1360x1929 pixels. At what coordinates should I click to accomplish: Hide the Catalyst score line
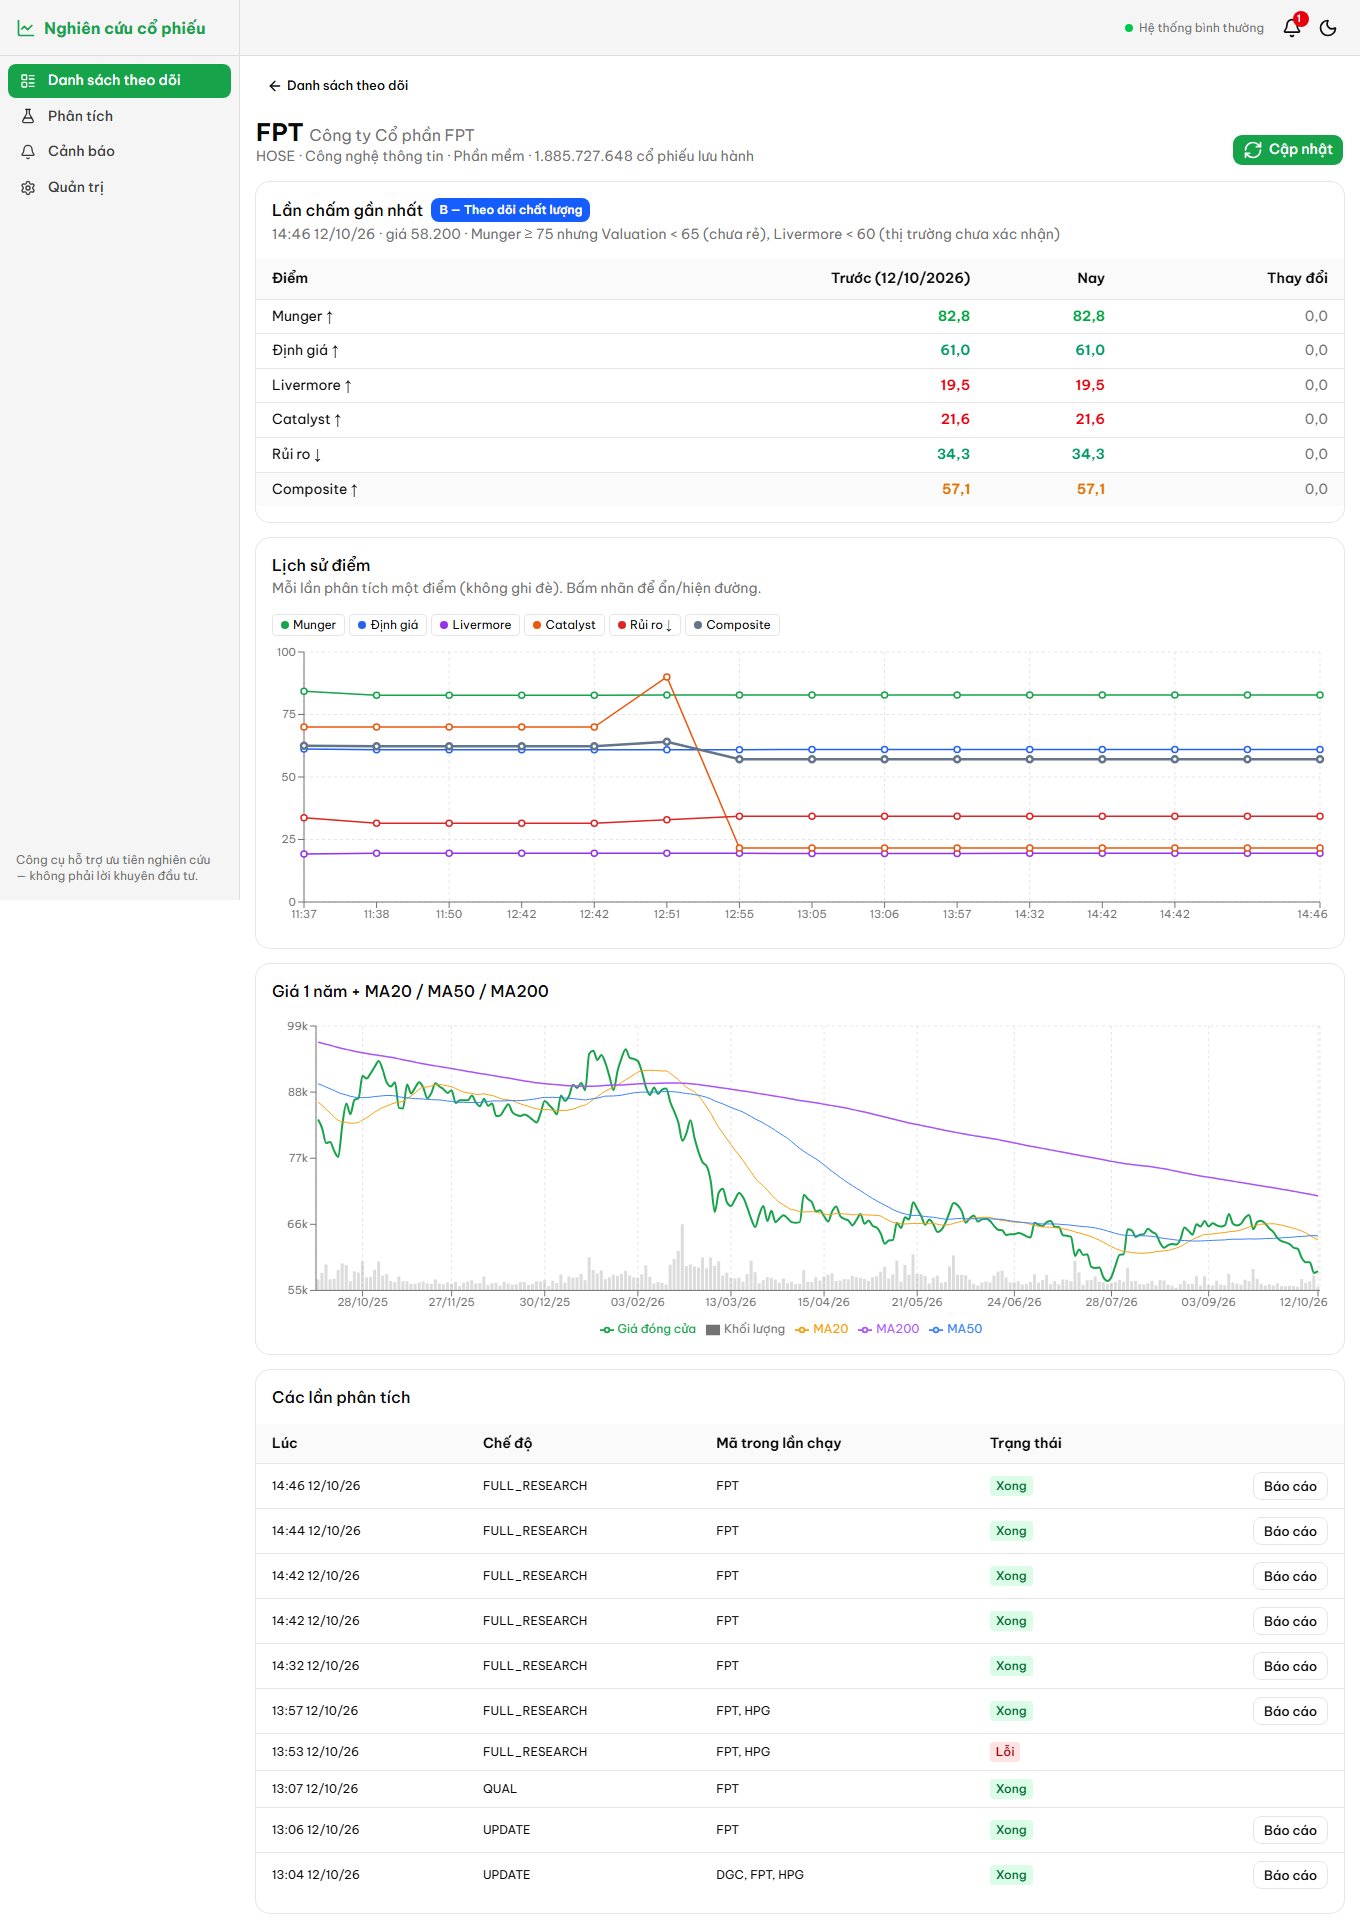(x=564, y=625)
